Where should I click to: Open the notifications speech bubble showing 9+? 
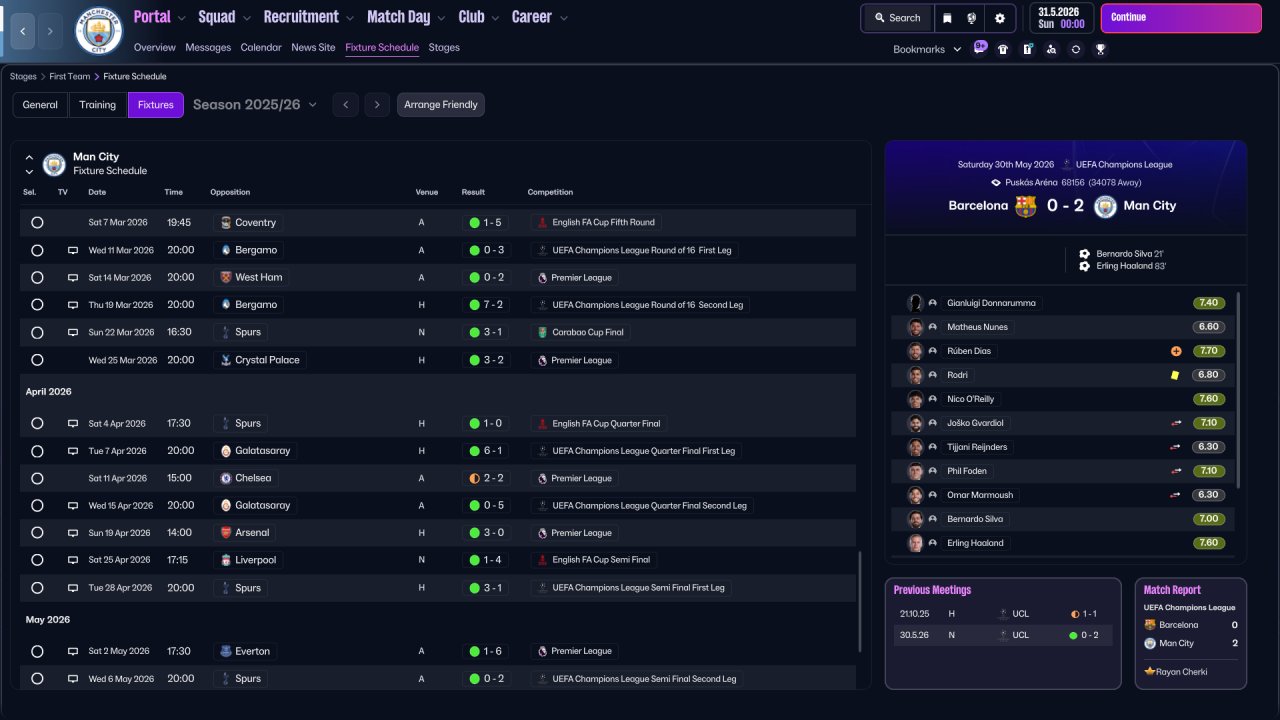[980, 48]
